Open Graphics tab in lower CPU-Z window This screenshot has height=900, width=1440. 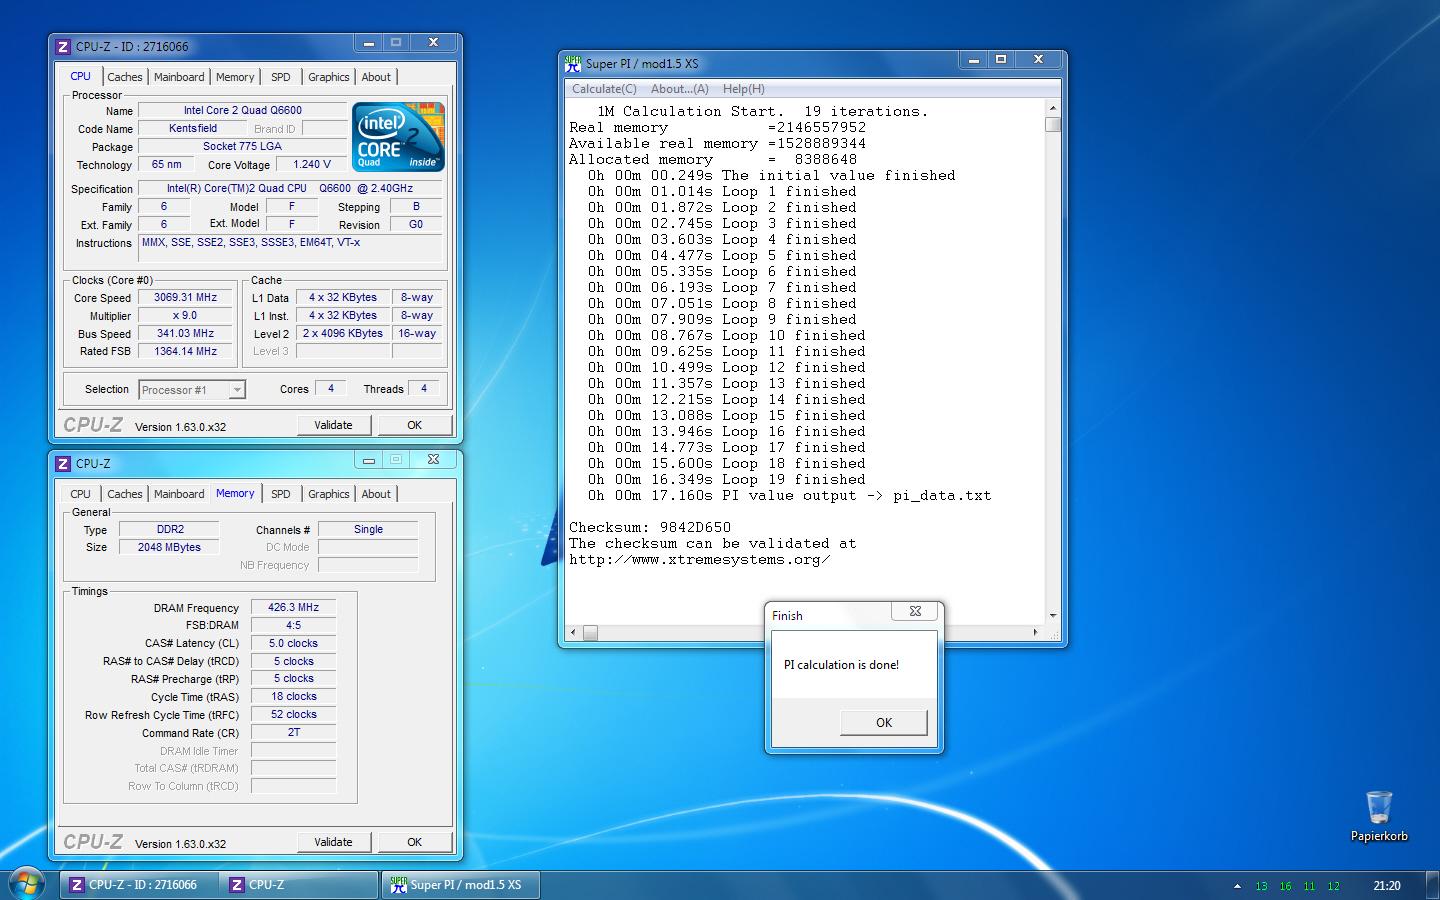328,494
